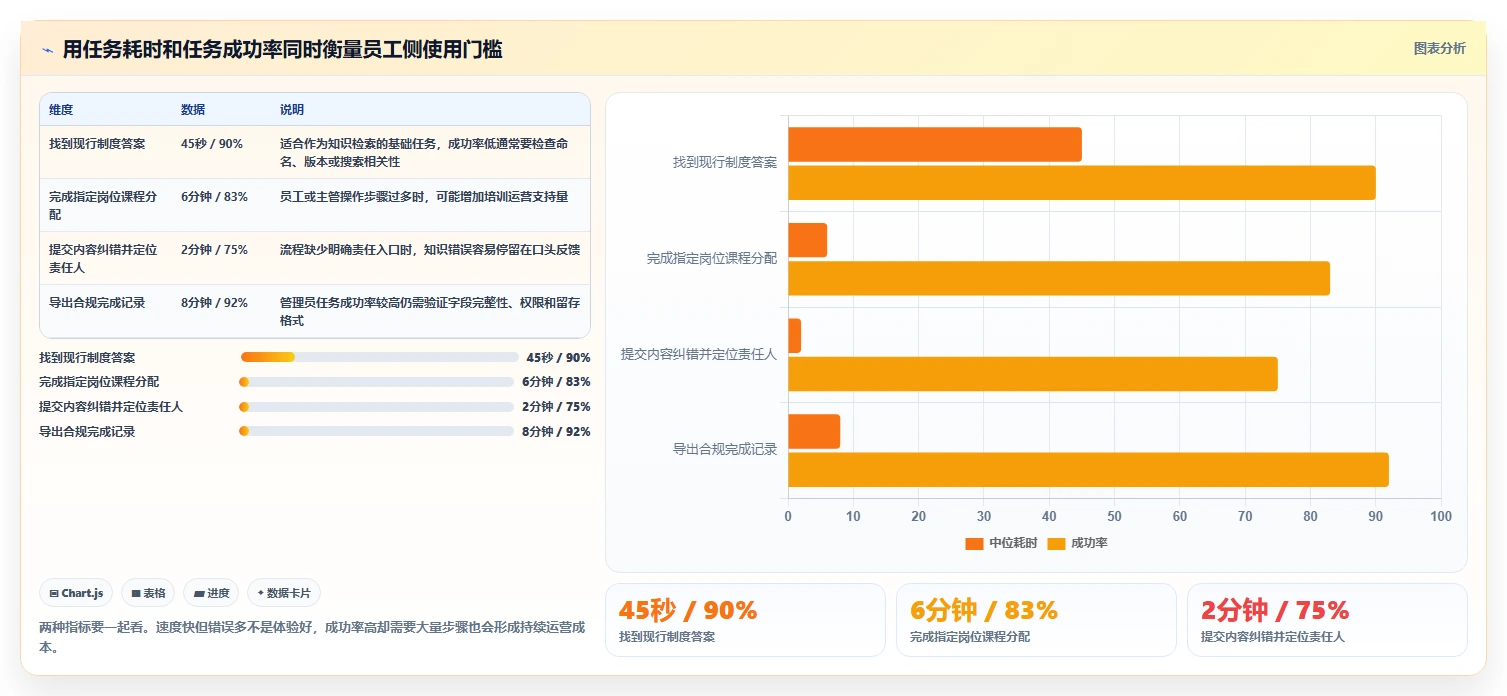Click the 表格 tag chip
The height and width of the screenshot is (696, 1507).
coord(148,593)
